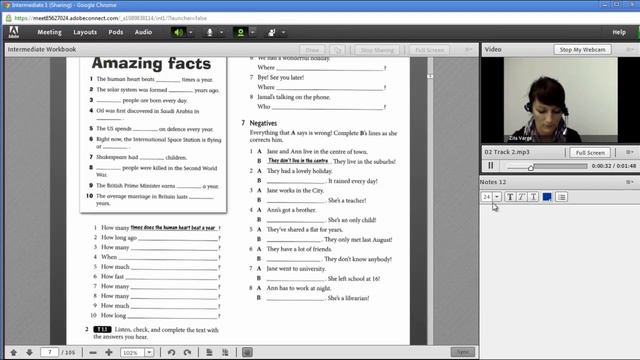Viewport: 640px width, 360px height.
Task: Open the blue text color swatch
Action: [x=547, y=197]
